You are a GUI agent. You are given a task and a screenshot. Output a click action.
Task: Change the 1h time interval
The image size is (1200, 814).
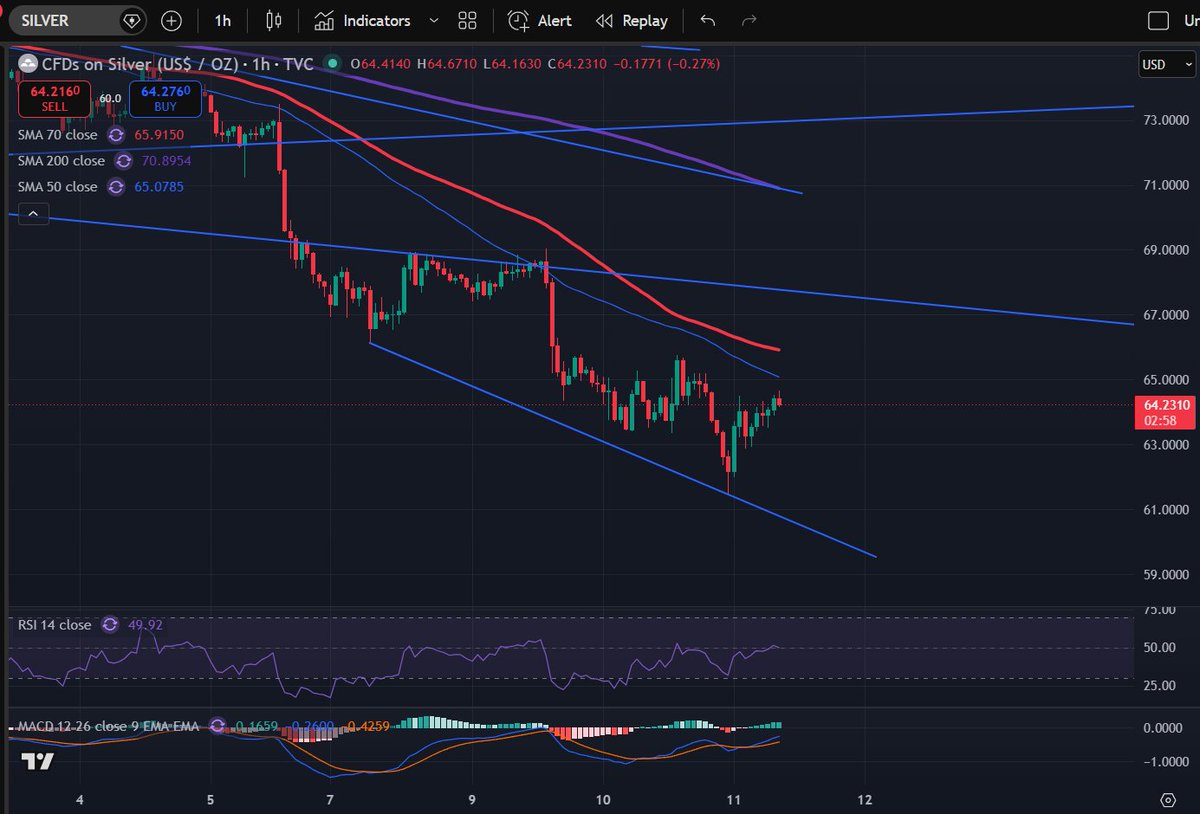(223, 20)
